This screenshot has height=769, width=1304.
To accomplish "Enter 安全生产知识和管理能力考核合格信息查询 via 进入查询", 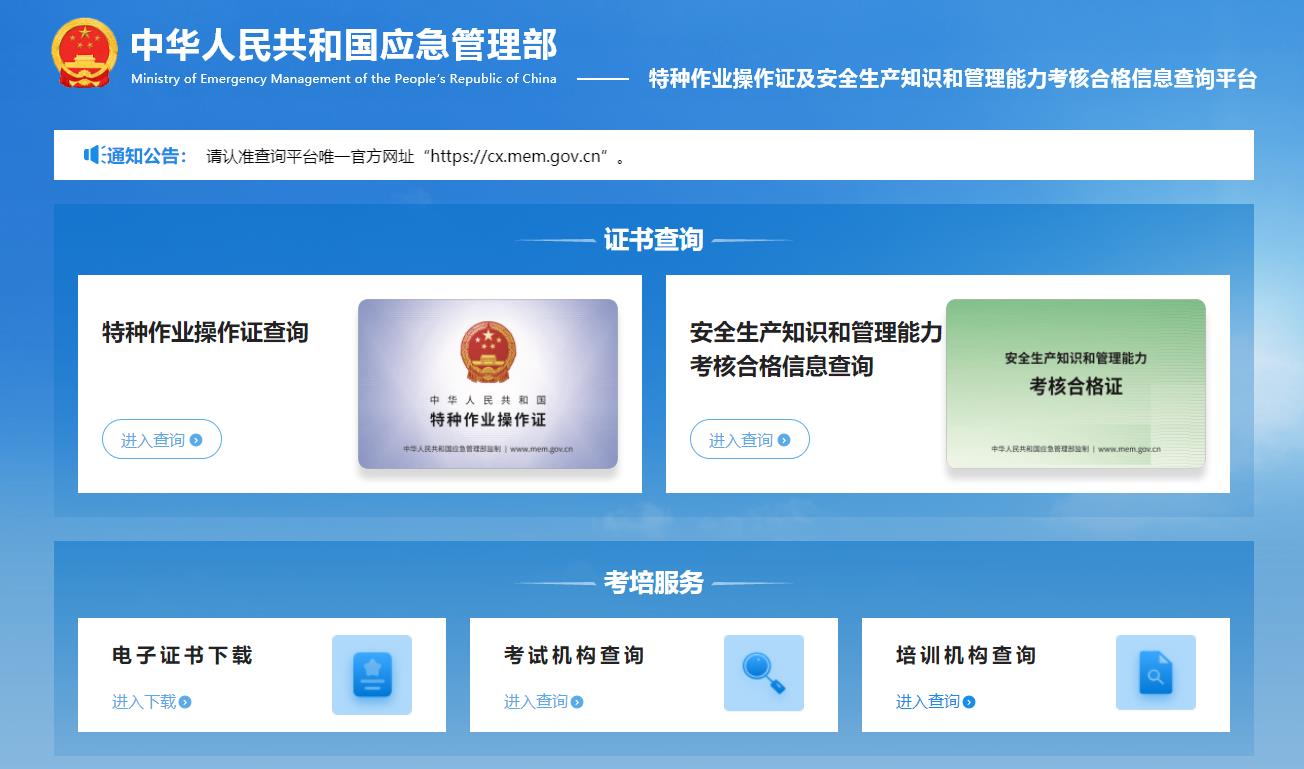I will coord(749,439).
